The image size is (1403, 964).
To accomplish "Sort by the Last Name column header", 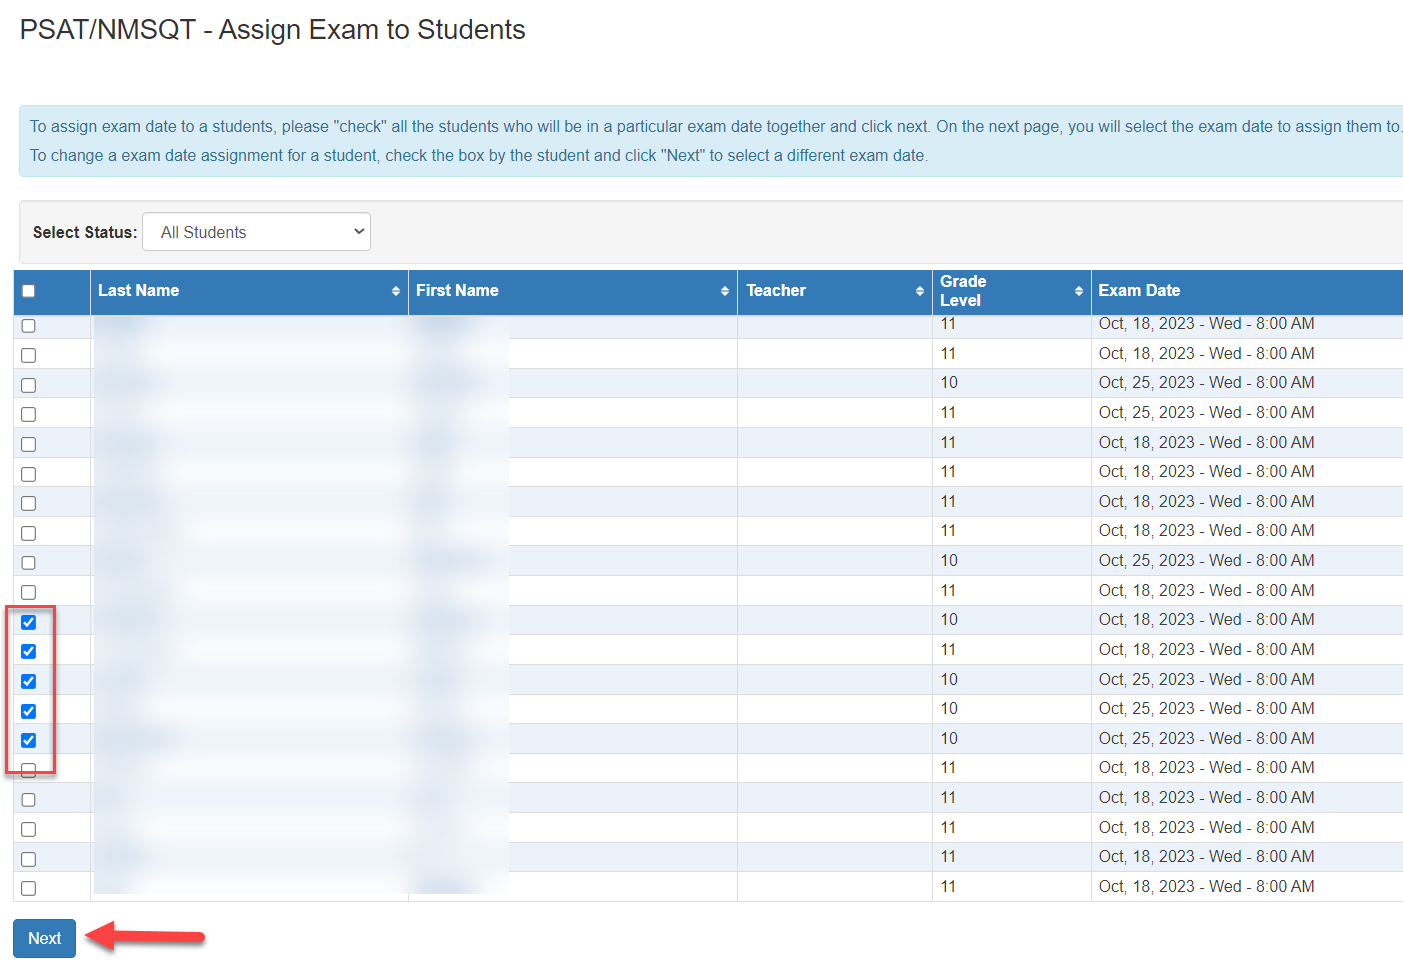I will tap(249, 291).
